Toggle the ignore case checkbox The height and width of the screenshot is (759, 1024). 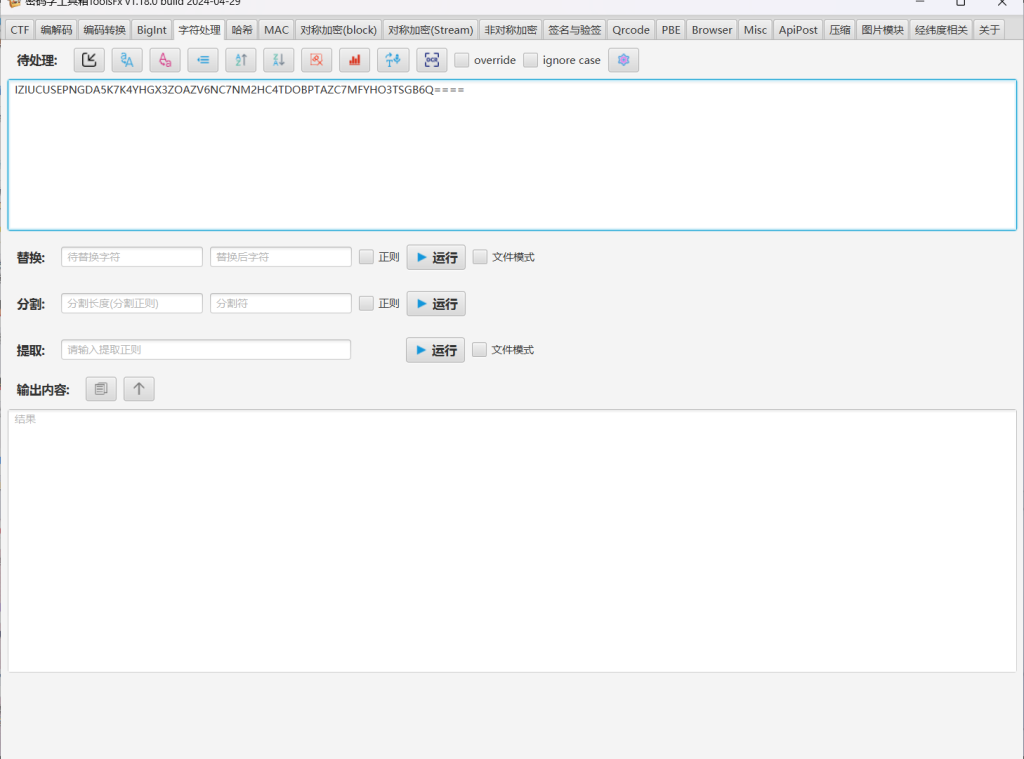[x=531, y=60]
